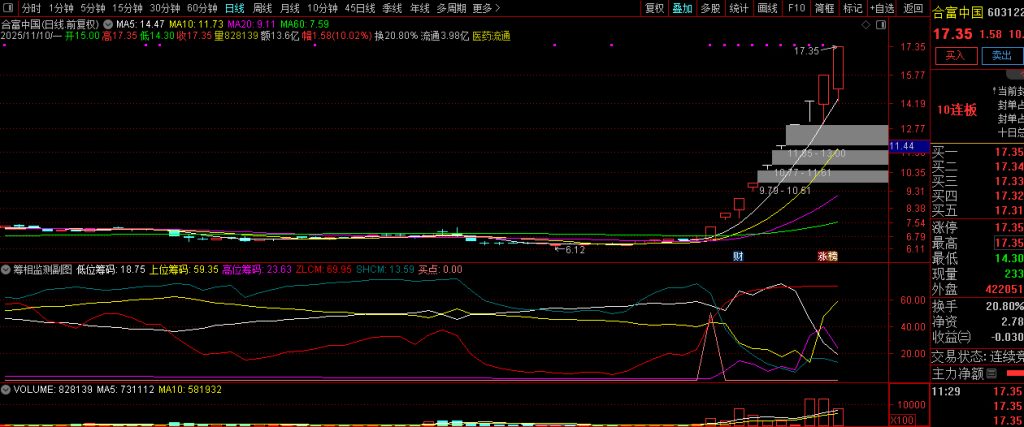
Task: Select the 15分钟 period tab
Action: (127, 8)
